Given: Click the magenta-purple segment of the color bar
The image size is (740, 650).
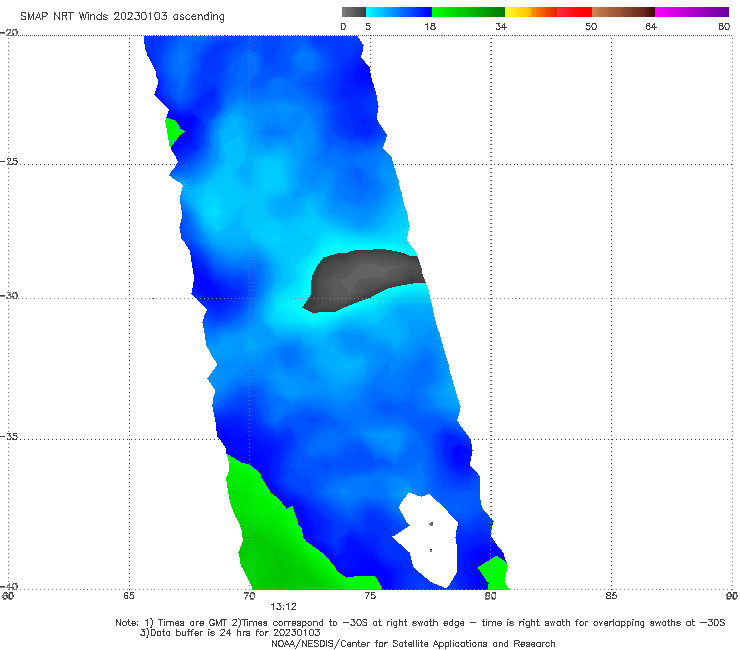Looking at the screenshot, I should [692, 12].
